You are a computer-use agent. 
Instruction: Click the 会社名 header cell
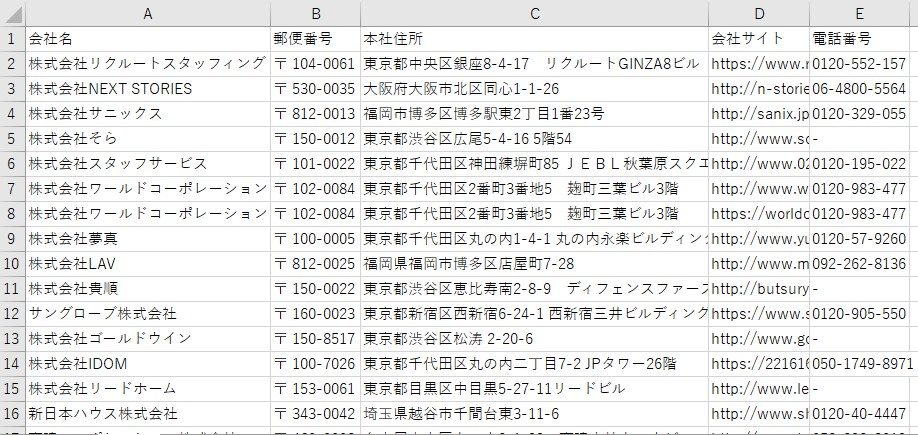click(148, 39)
